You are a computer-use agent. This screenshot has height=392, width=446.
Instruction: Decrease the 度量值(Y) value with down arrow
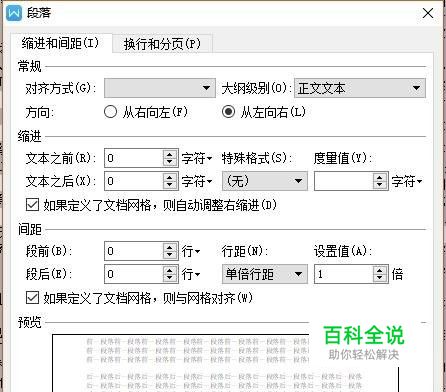[380, 185]
